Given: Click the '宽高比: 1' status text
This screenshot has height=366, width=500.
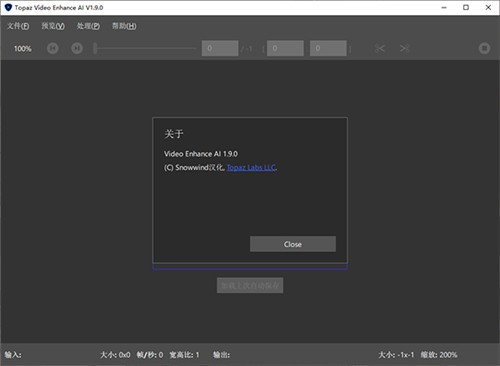Looking at the screenshot, I should click(184, 355).
